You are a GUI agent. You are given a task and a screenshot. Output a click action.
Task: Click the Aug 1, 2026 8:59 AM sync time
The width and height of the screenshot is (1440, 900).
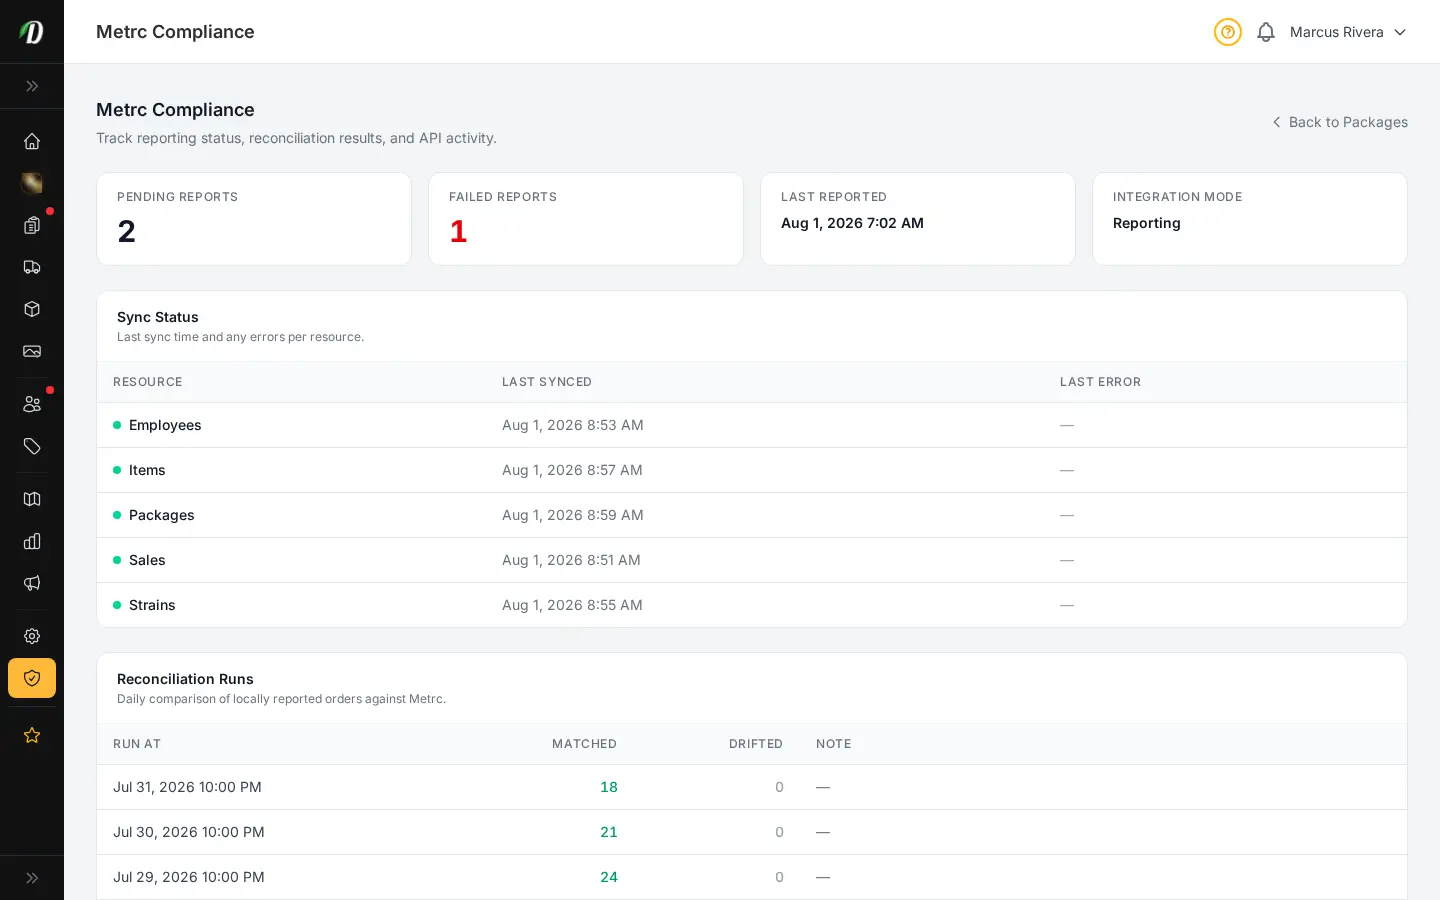tap(573, 515)
